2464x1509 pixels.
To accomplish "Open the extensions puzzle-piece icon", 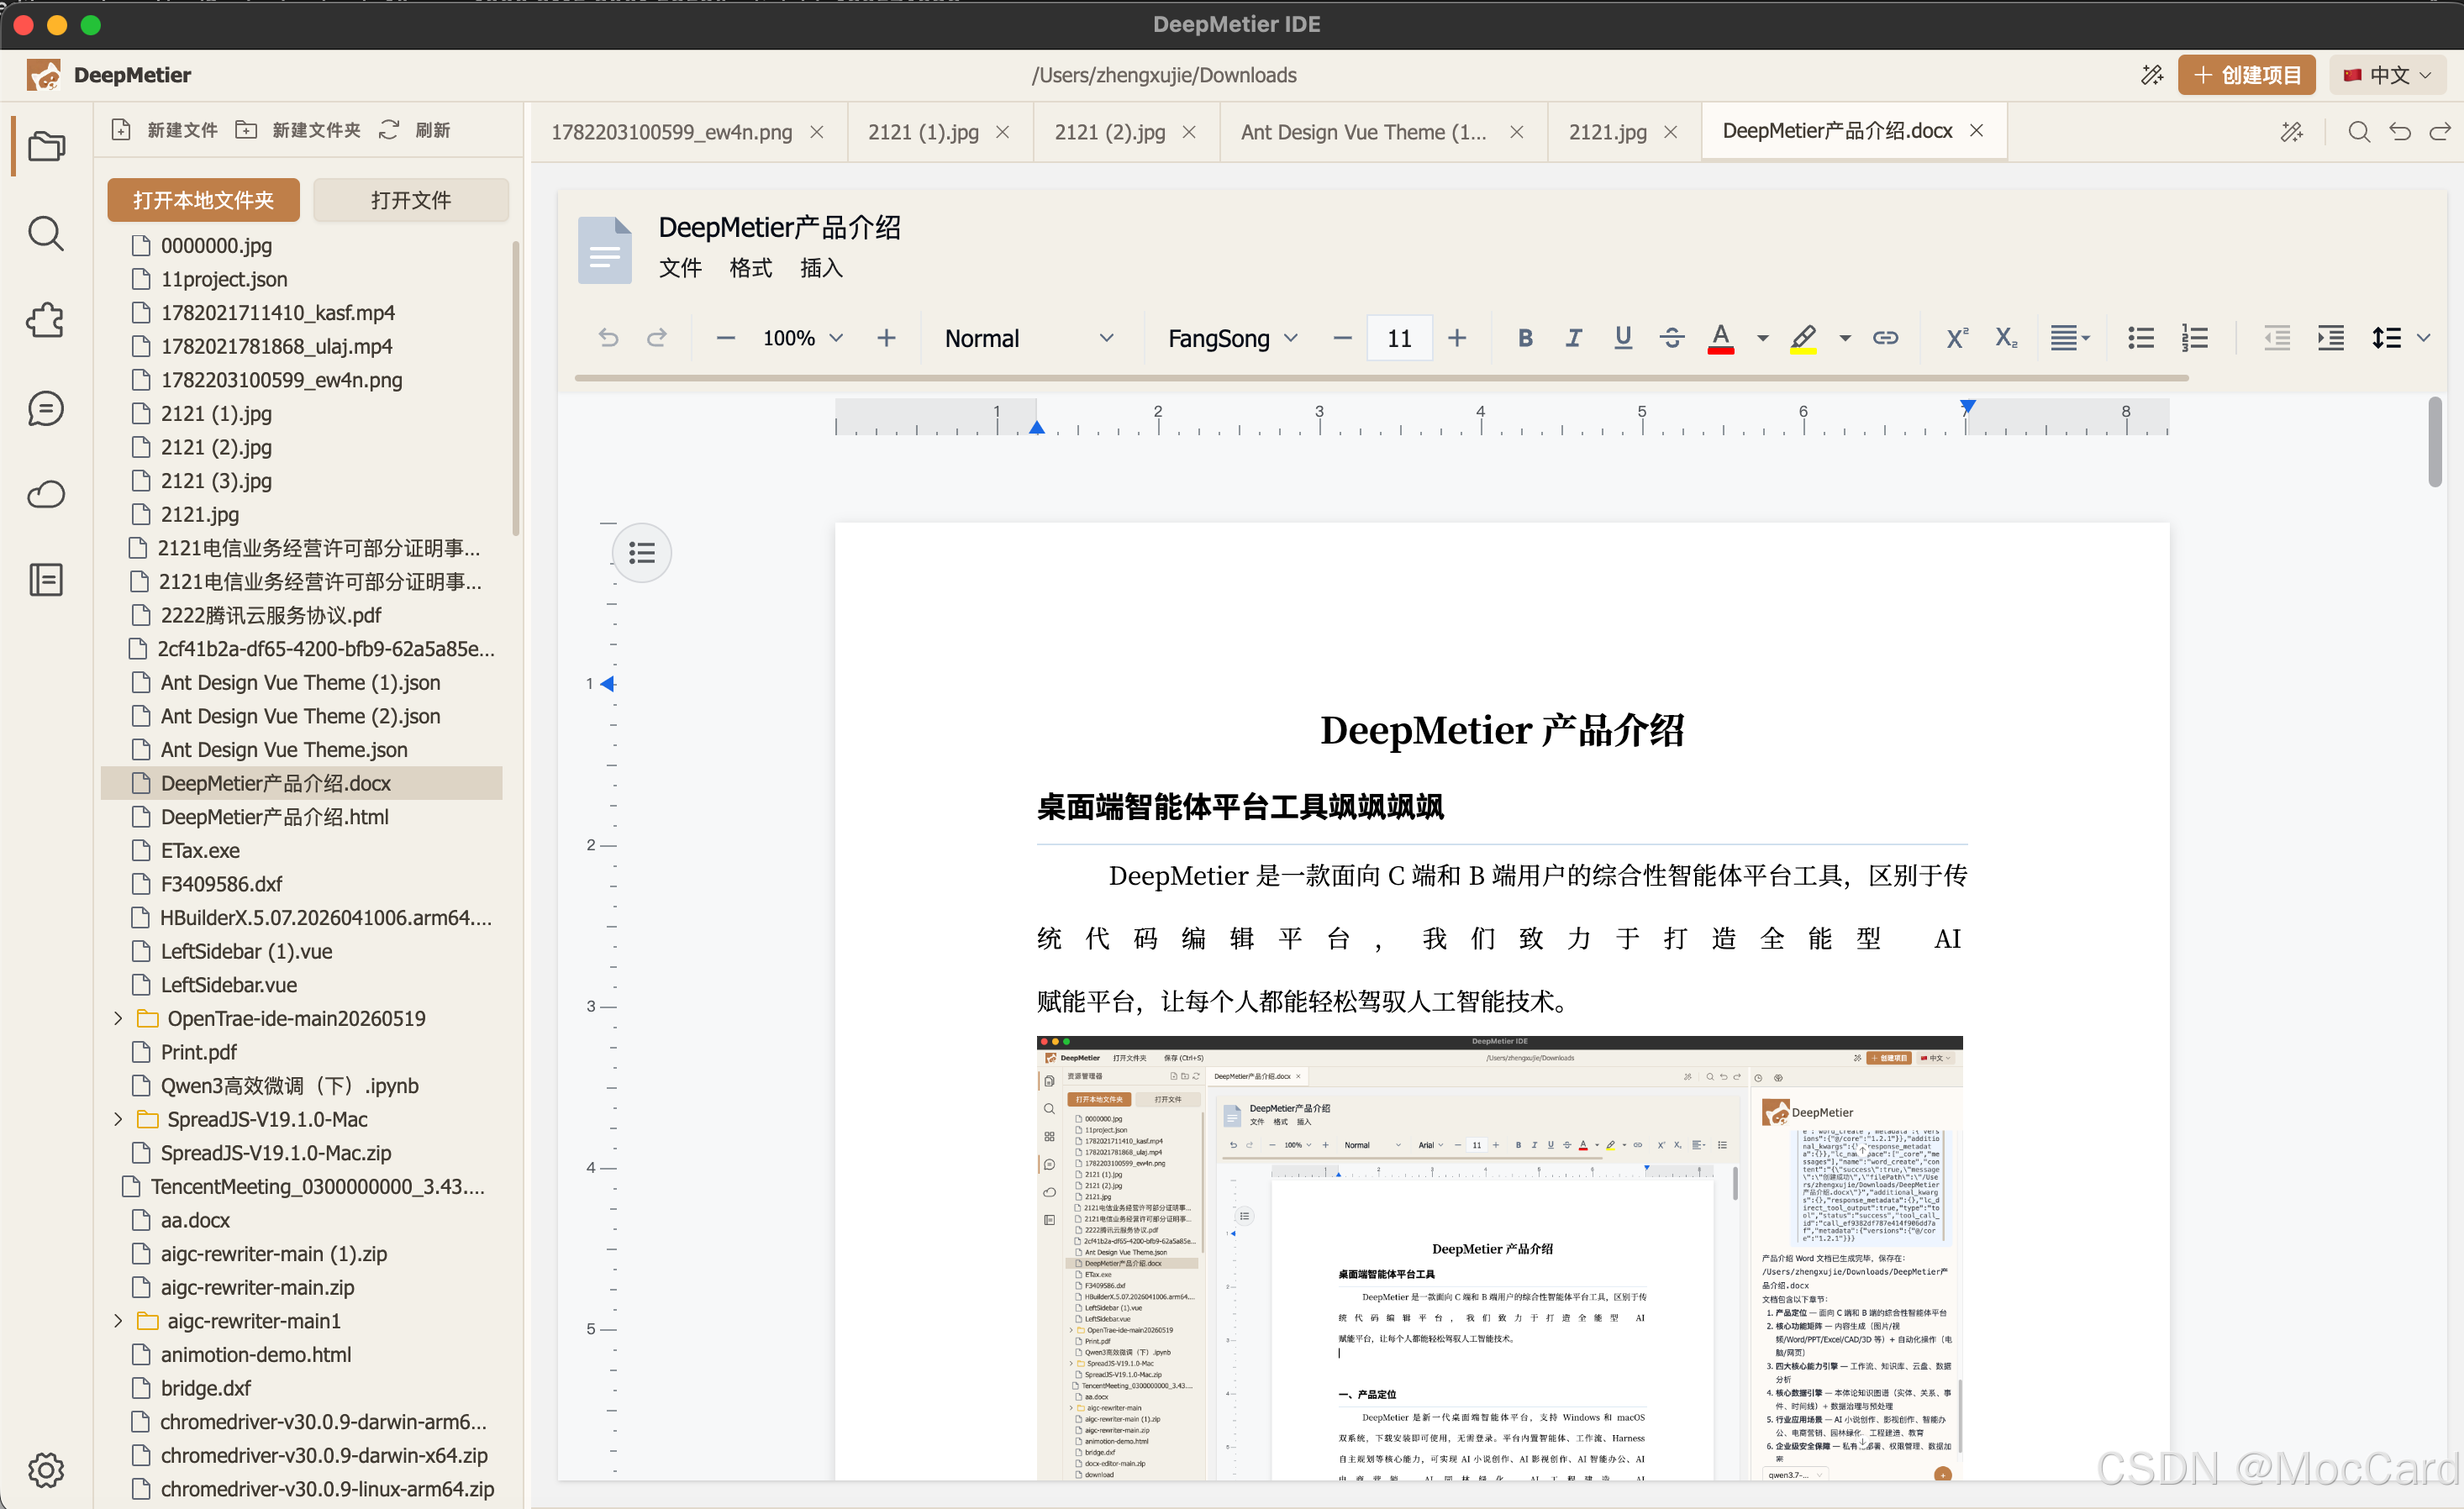I will tap(46, 321).
